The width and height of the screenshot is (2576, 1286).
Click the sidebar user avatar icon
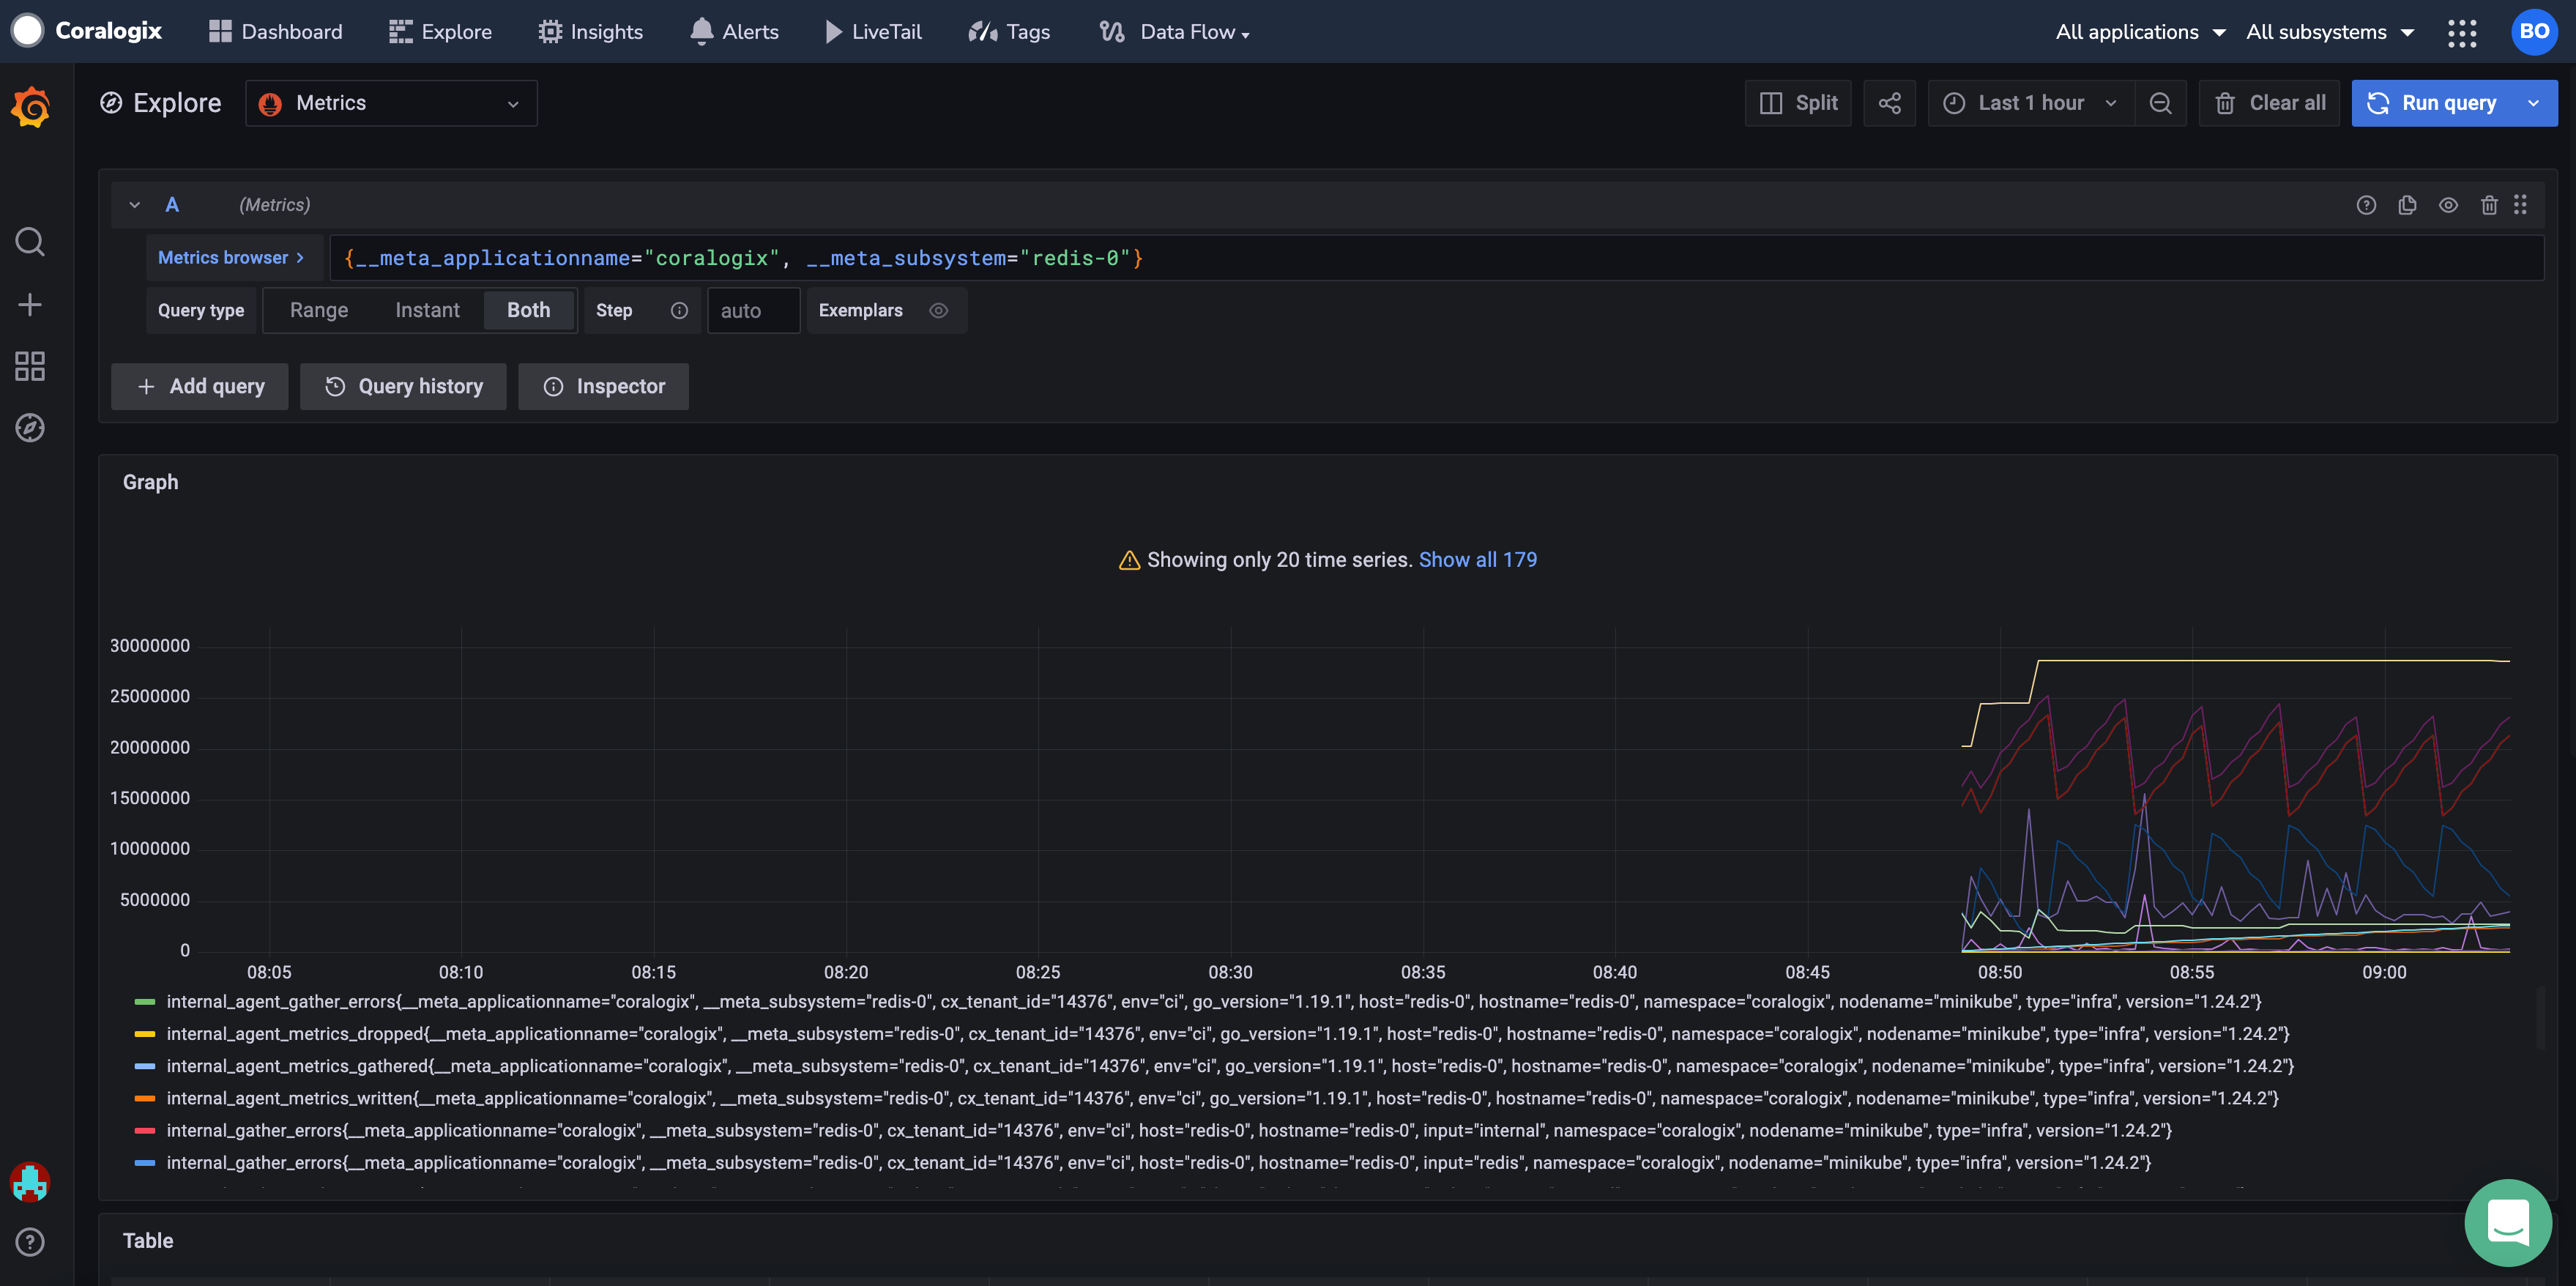[x=30, y=1182]
